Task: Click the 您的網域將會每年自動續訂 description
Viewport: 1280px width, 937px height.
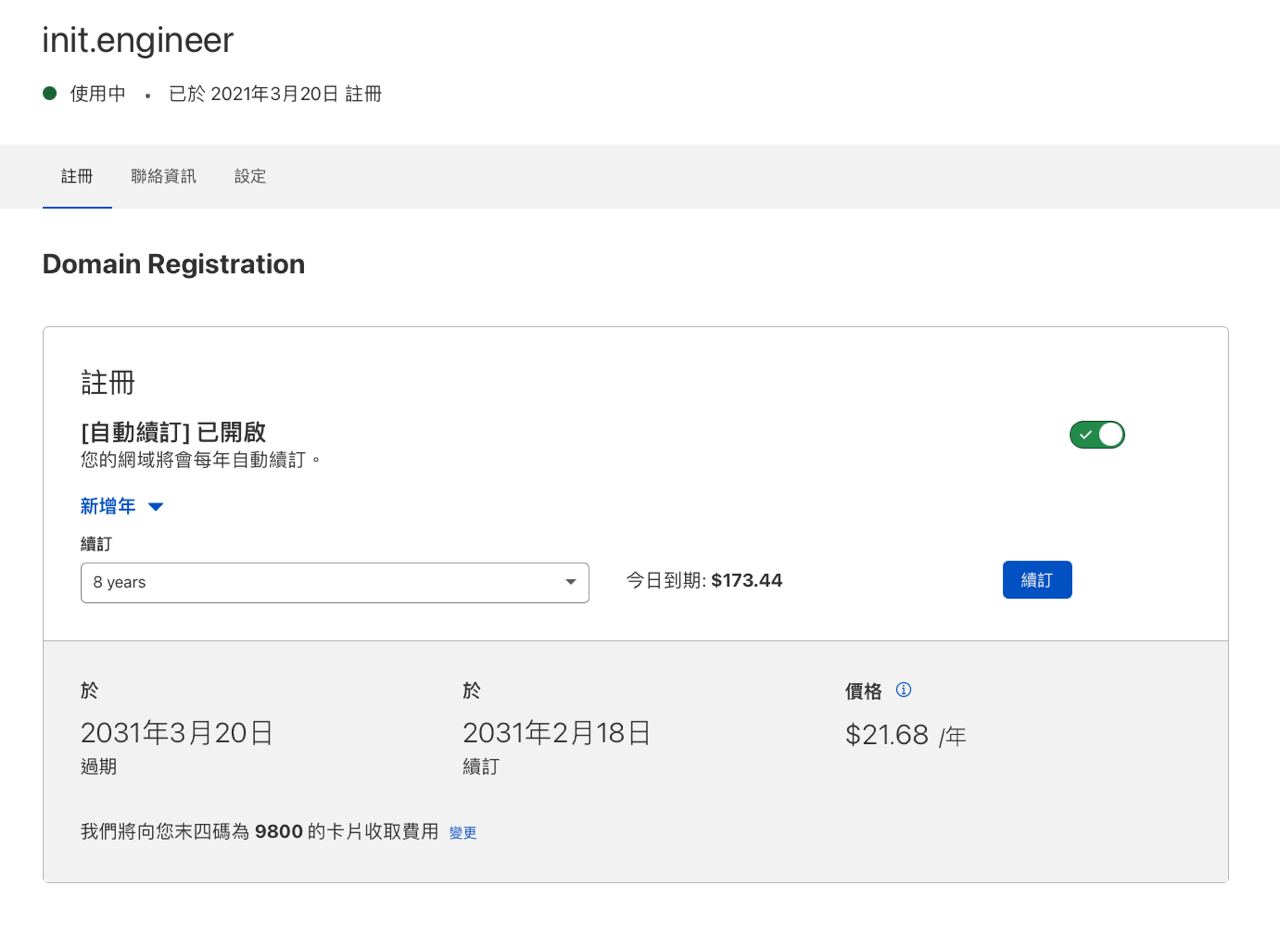Action: (201, 460)
